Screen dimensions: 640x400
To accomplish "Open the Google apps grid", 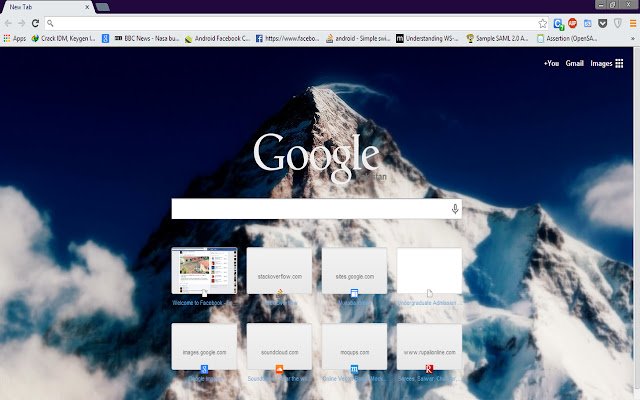I will tap(619, 63).
